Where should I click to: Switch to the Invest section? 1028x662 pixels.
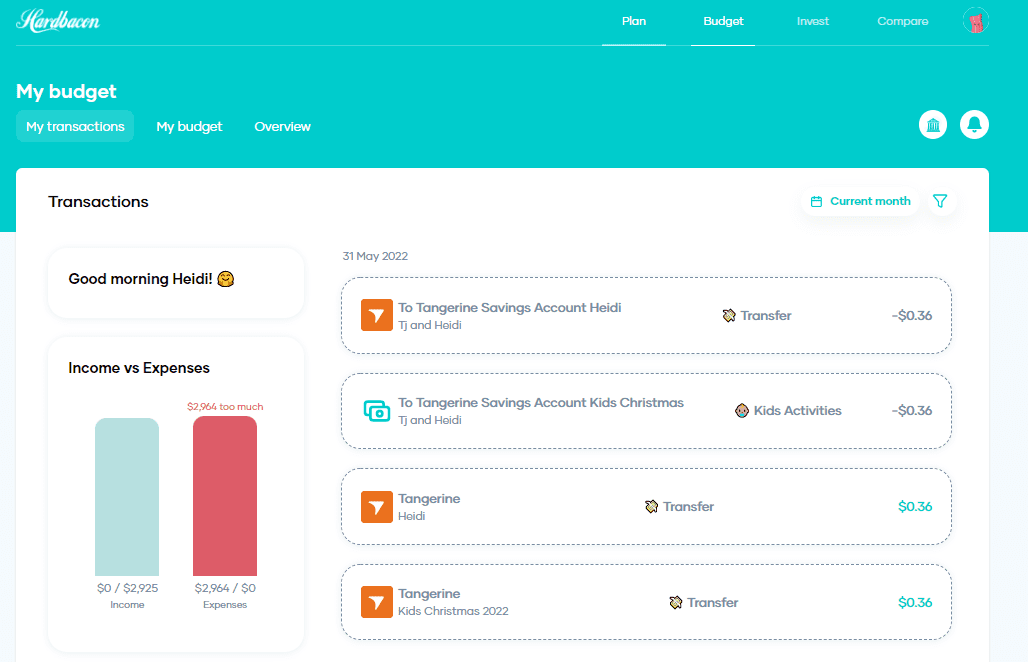812,21
